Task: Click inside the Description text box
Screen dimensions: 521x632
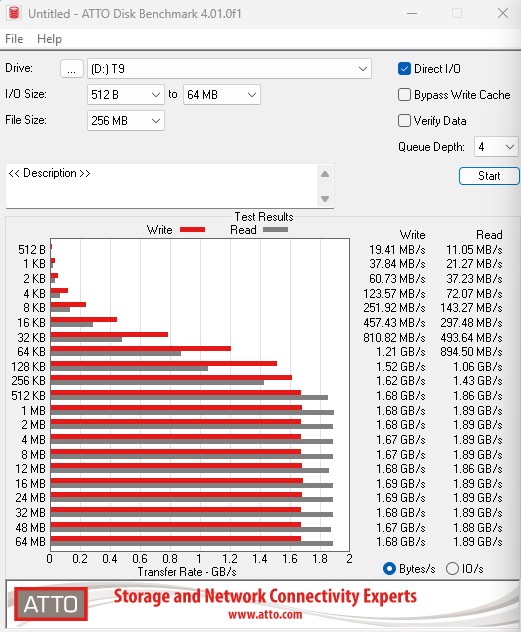Action: tap(161, 186)
